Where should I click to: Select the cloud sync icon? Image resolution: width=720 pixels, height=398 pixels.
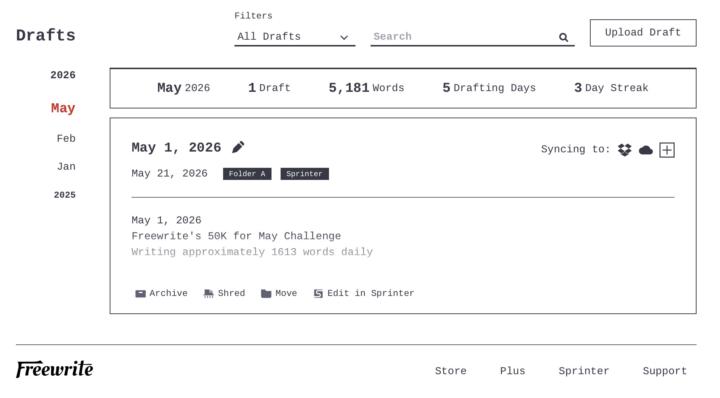[x=646, y=150]
